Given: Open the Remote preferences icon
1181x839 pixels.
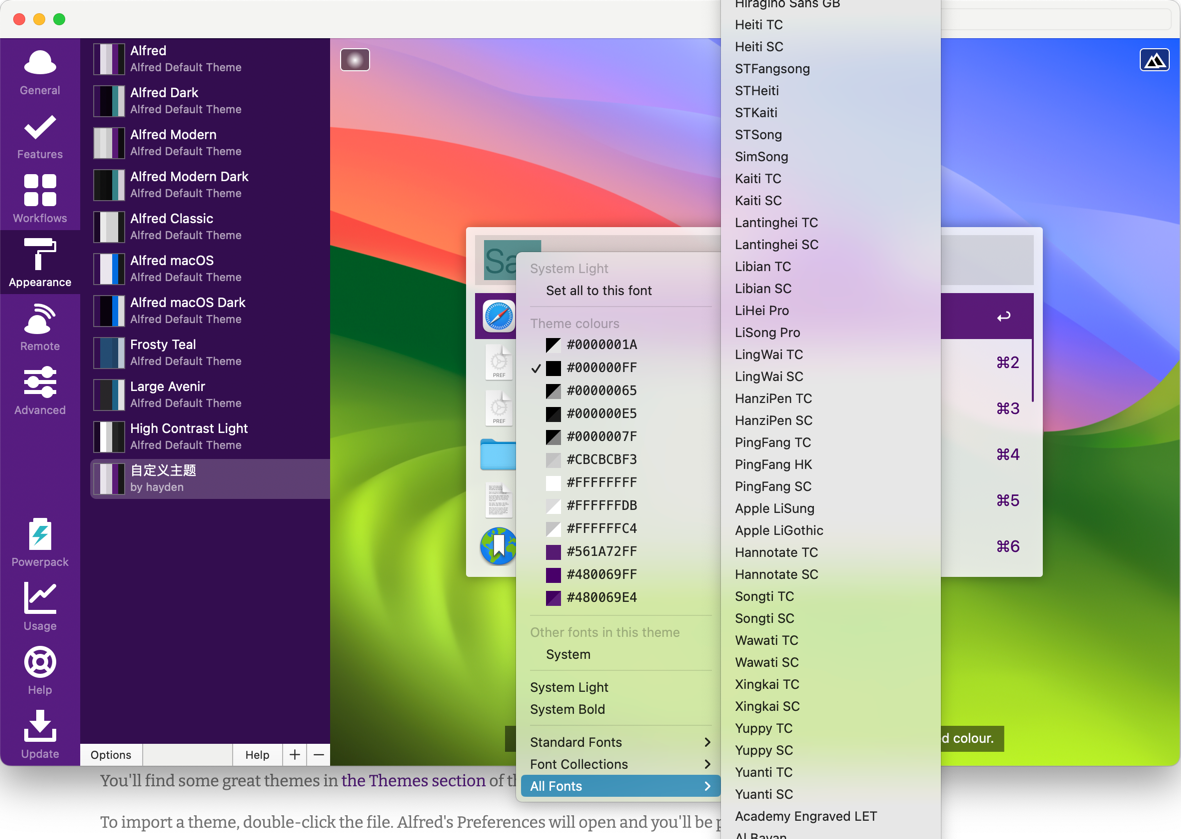Looking at the screenshot, I should 40,328.
